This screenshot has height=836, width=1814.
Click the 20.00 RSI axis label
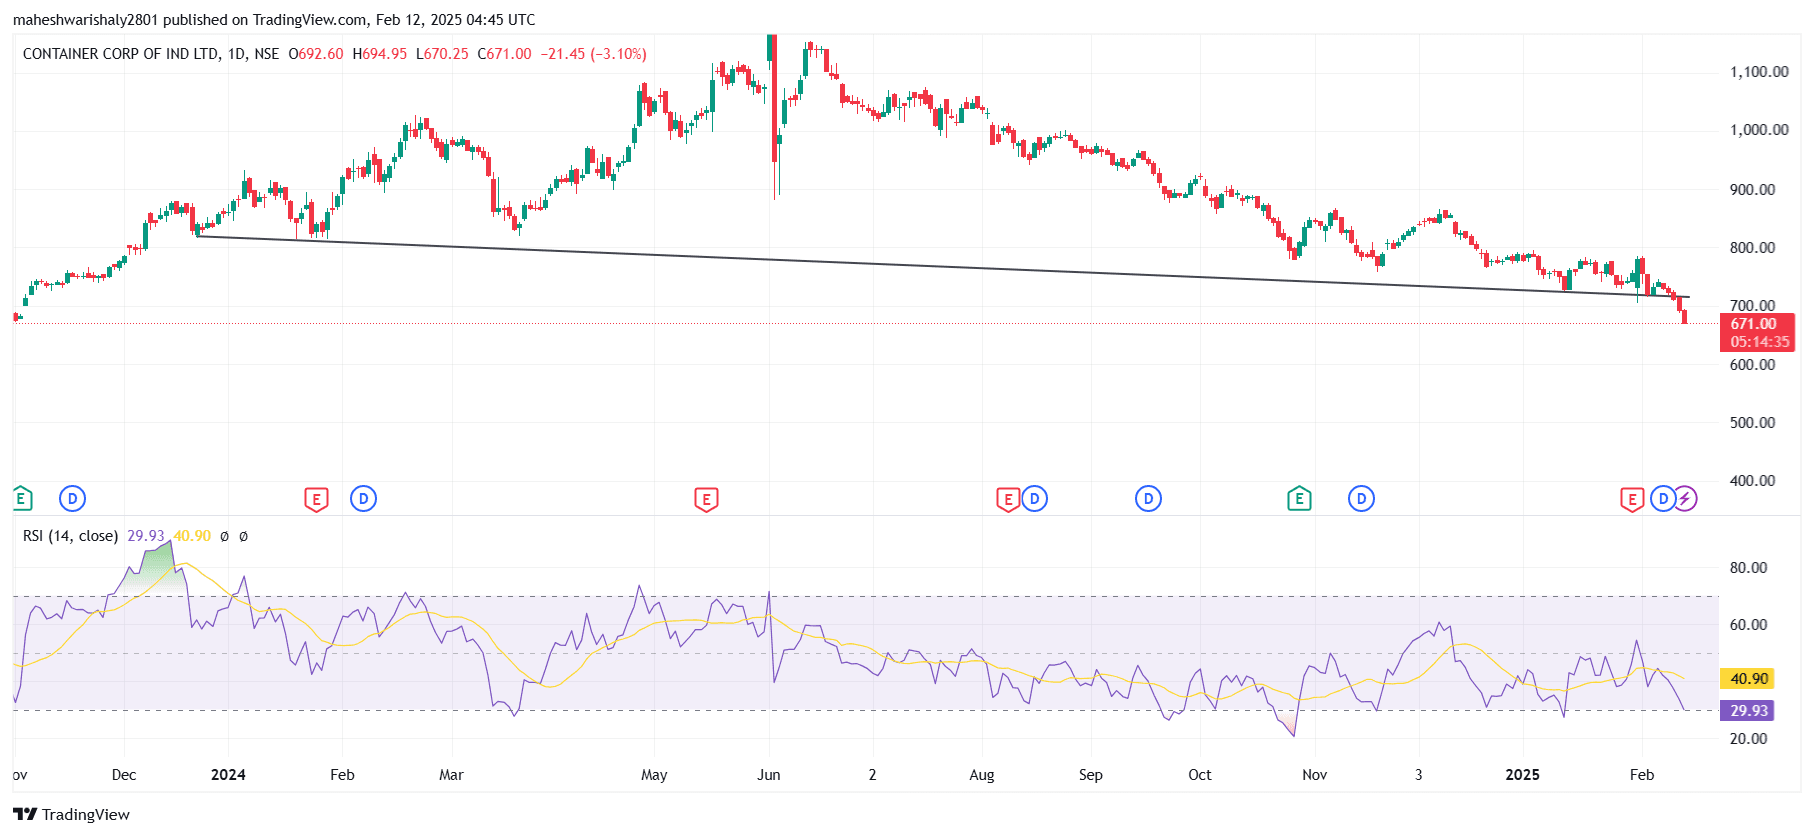click(1749, 739)
